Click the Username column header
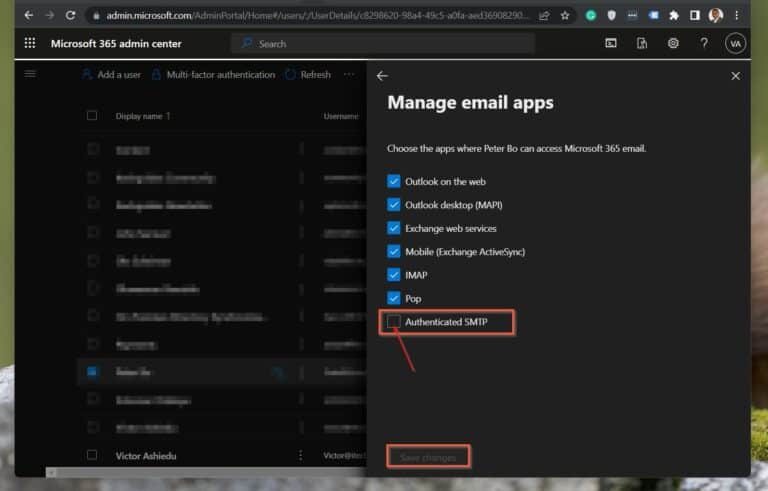 tap(341, 116)
